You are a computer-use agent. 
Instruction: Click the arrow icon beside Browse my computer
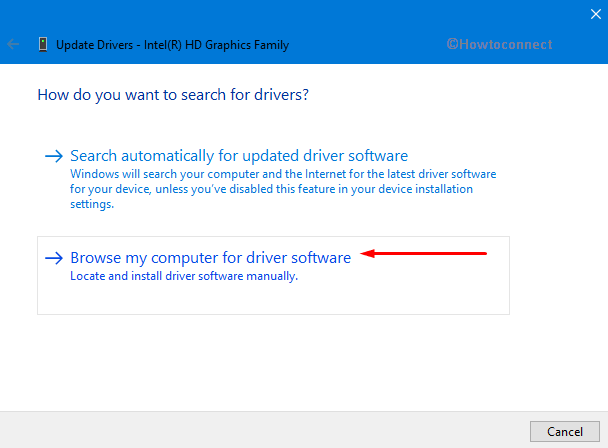(x=54, y=258)
